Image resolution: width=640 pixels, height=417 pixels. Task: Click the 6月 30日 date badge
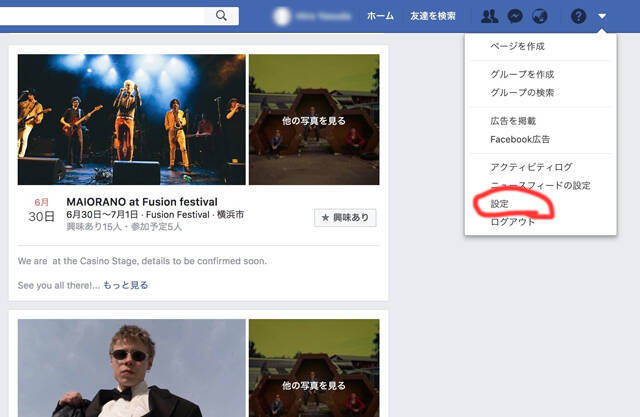pyautogui.click(x=41, y=211)
